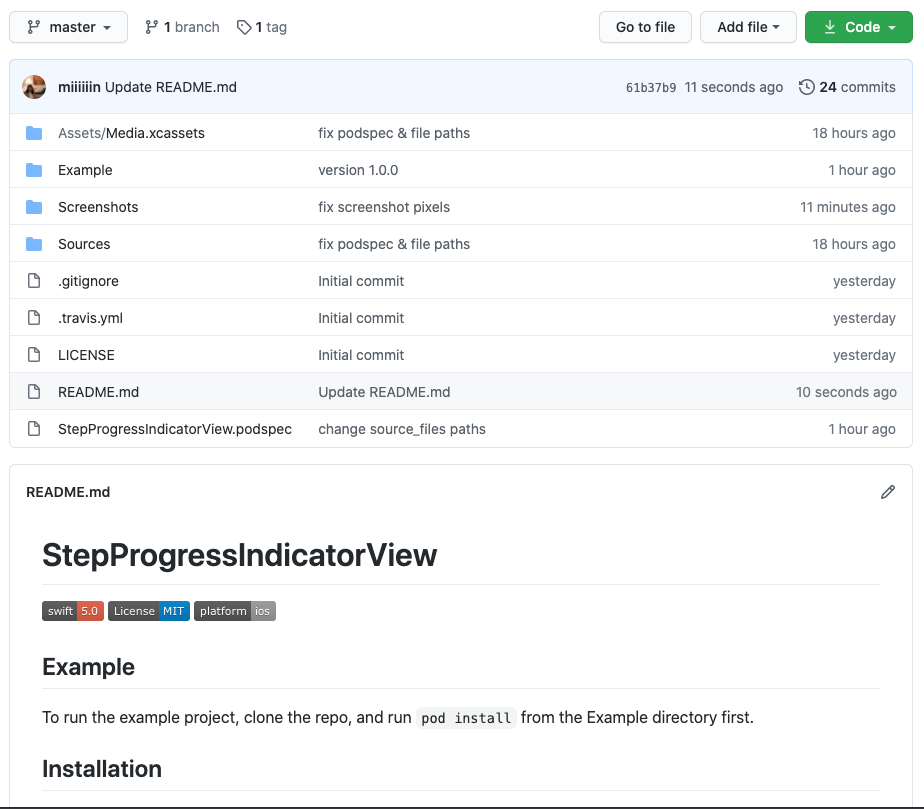The image size is (924, 809).
Task: Open the 'fix screenshot pixels' commit message
Action: (384, 207)
